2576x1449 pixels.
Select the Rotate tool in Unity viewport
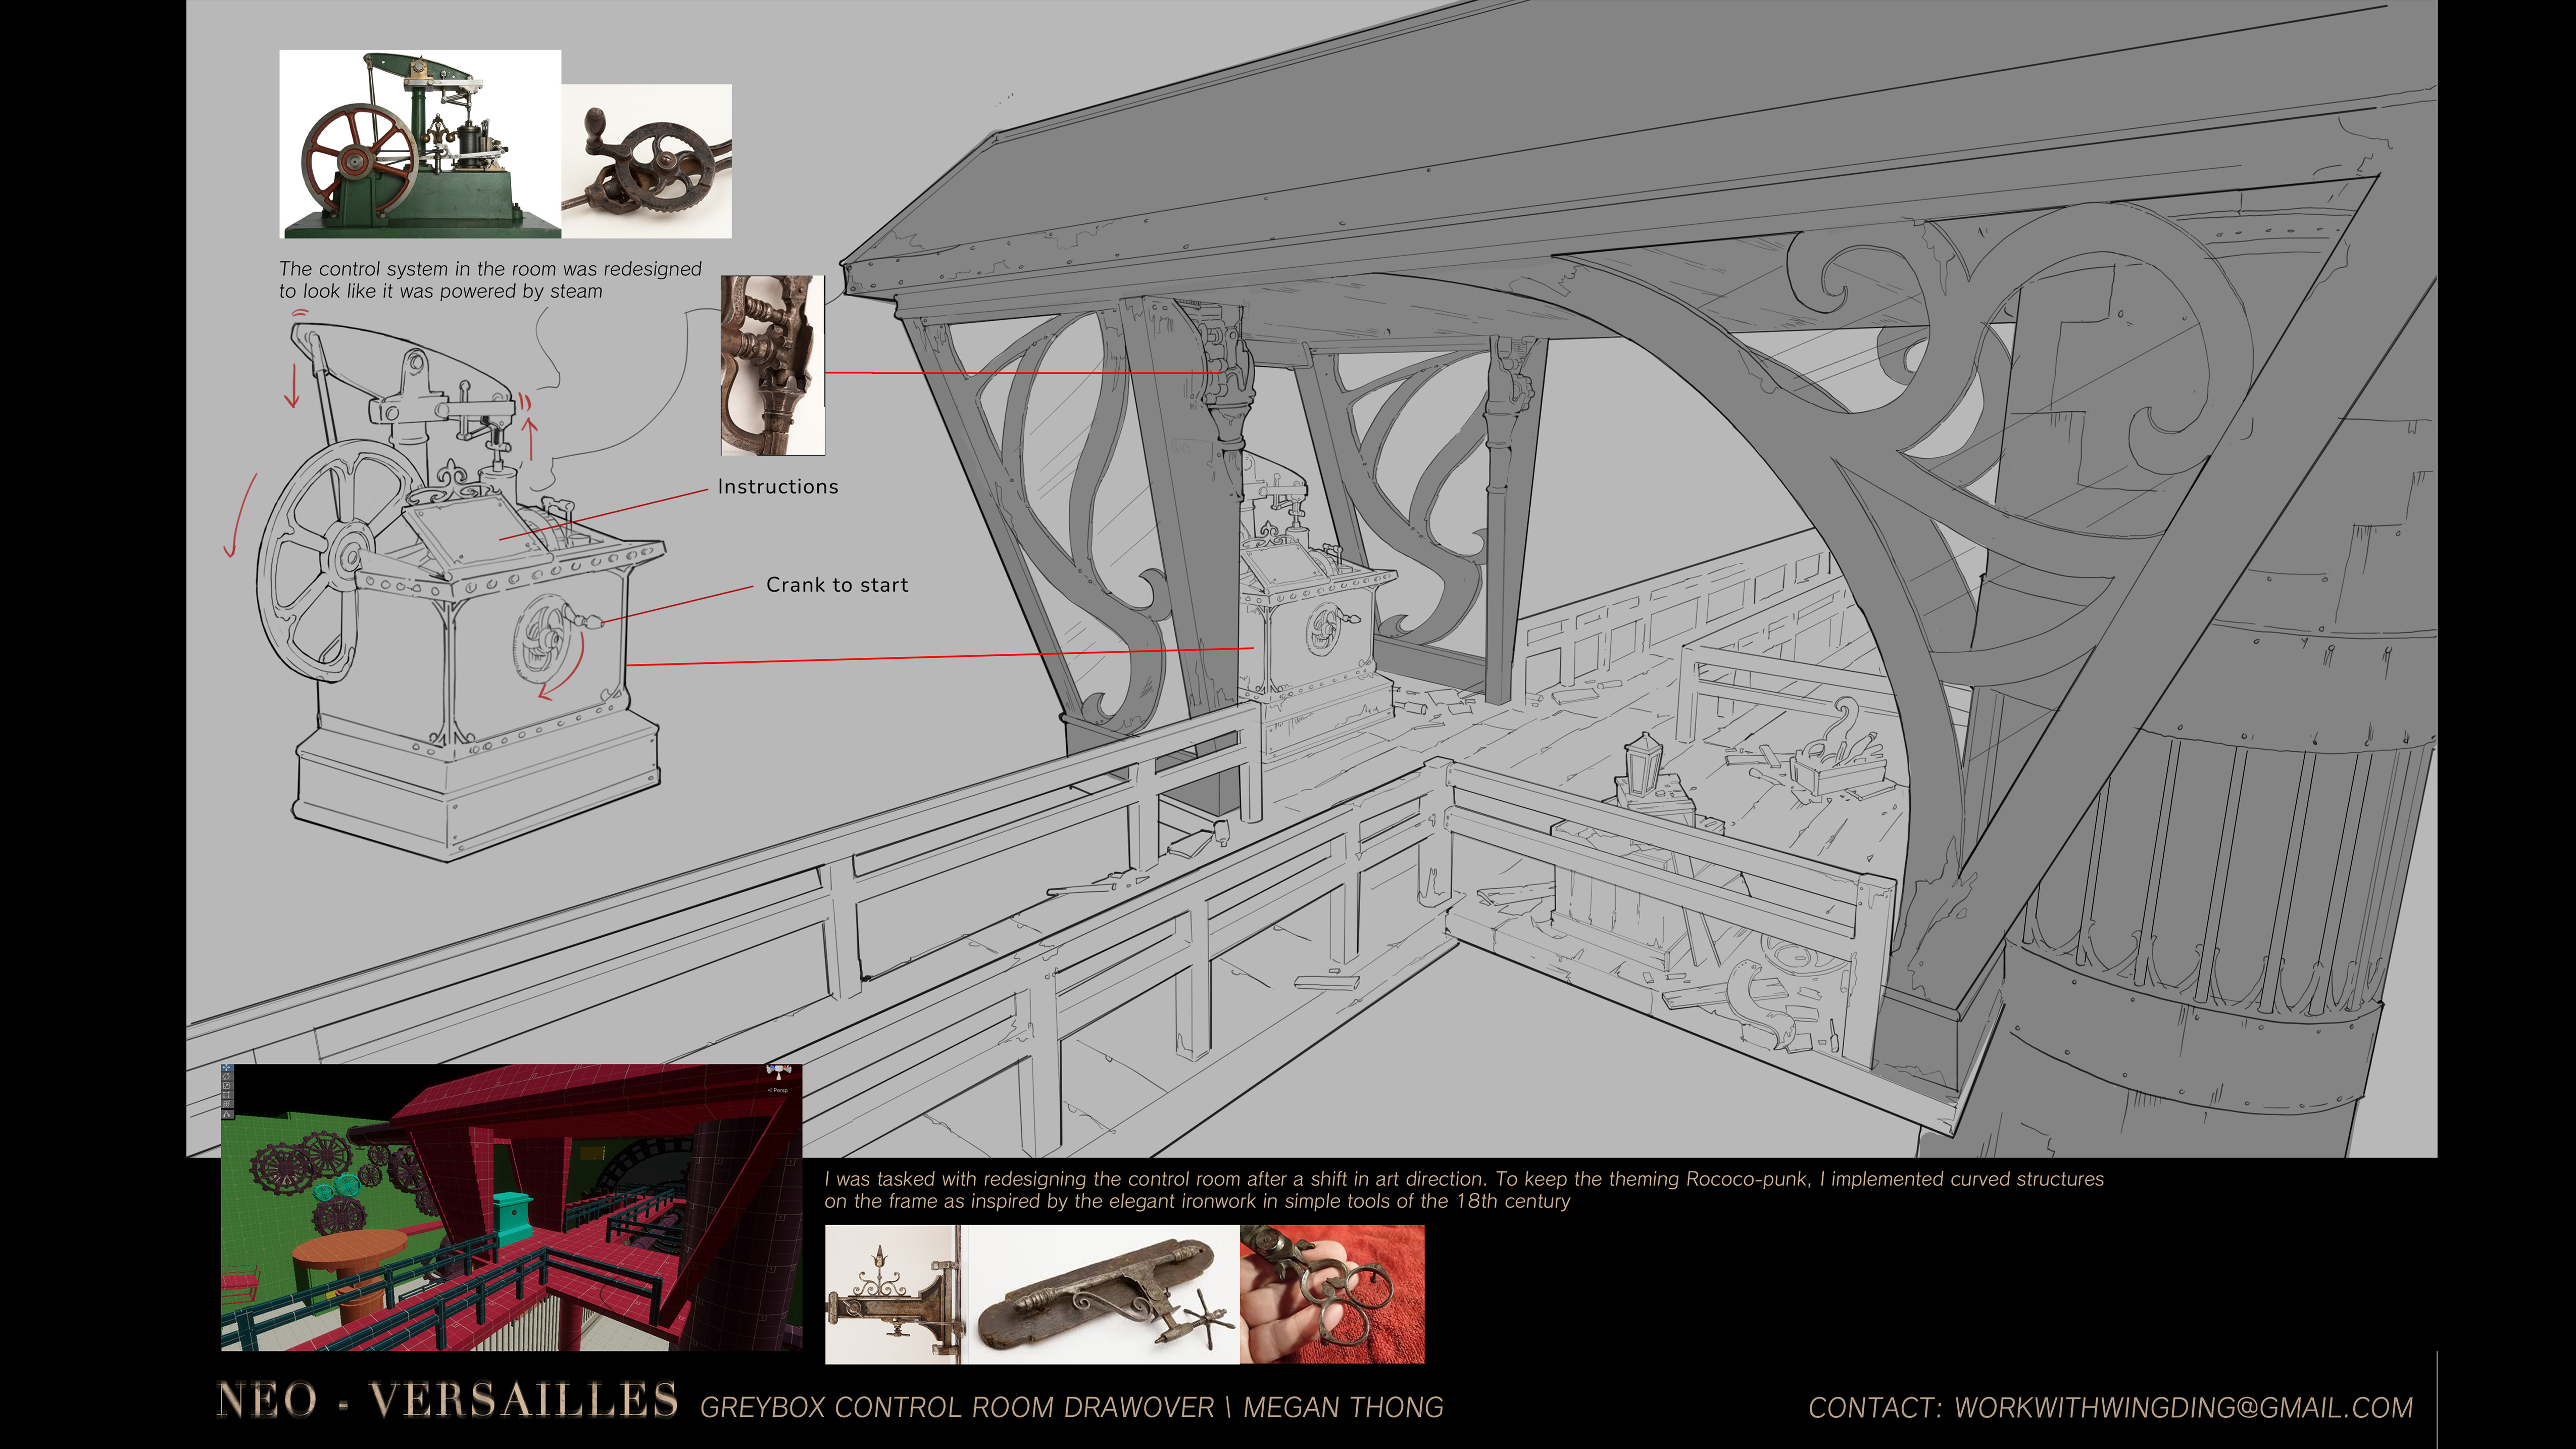[x=227, y=1076]
